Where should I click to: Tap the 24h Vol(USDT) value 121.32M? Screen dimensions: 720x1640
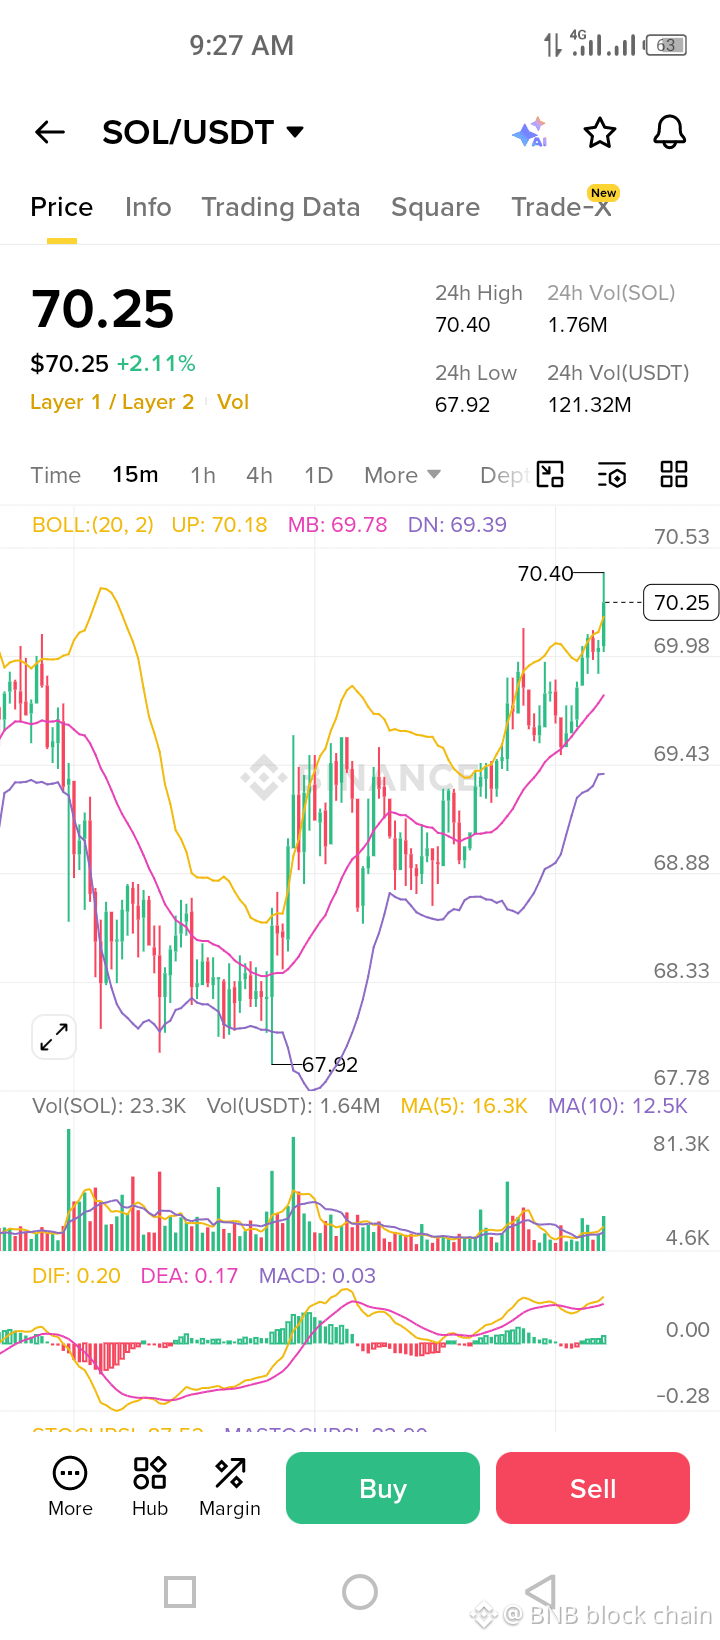click(x=590, y=405)
